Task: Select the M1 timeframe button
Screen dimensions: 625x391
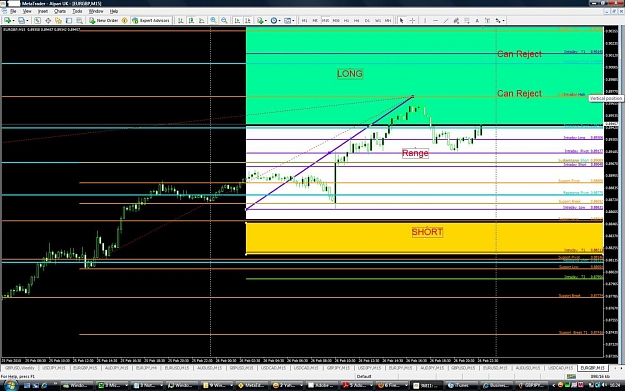Action: click(x=305, y=20)
